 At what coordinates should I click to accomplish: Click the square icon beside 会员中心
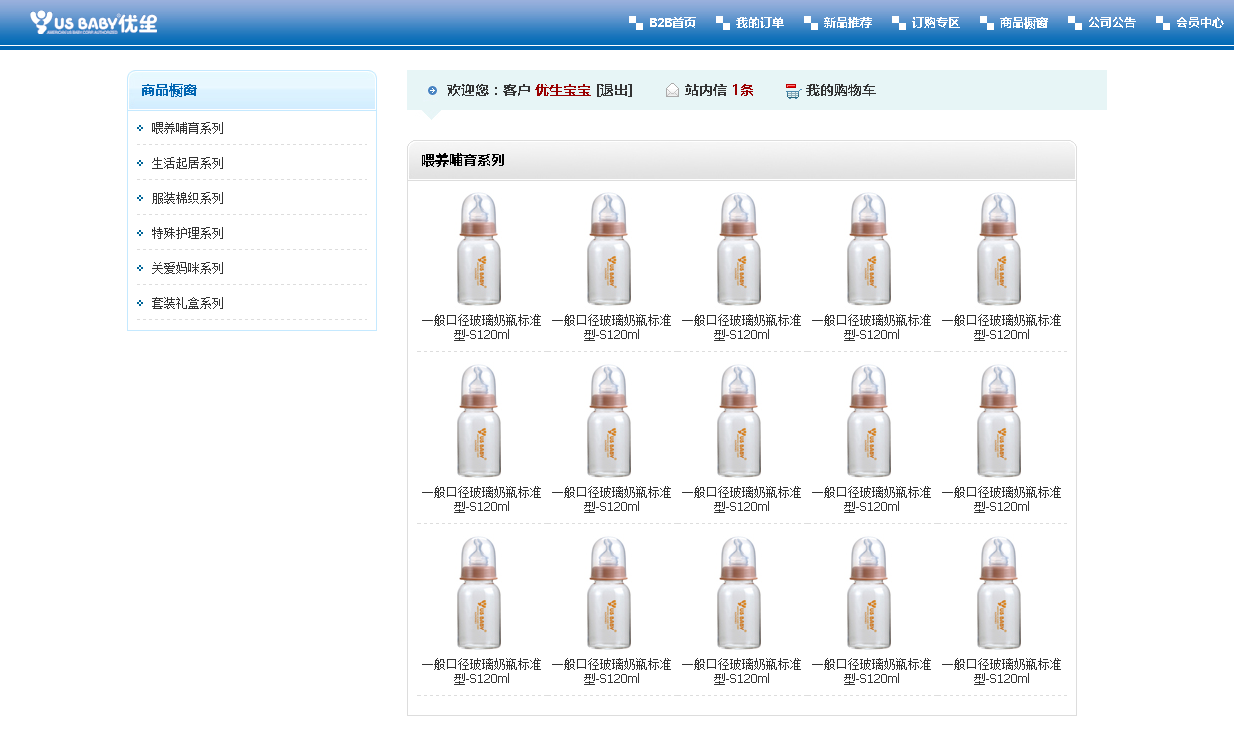(1163, 23)
